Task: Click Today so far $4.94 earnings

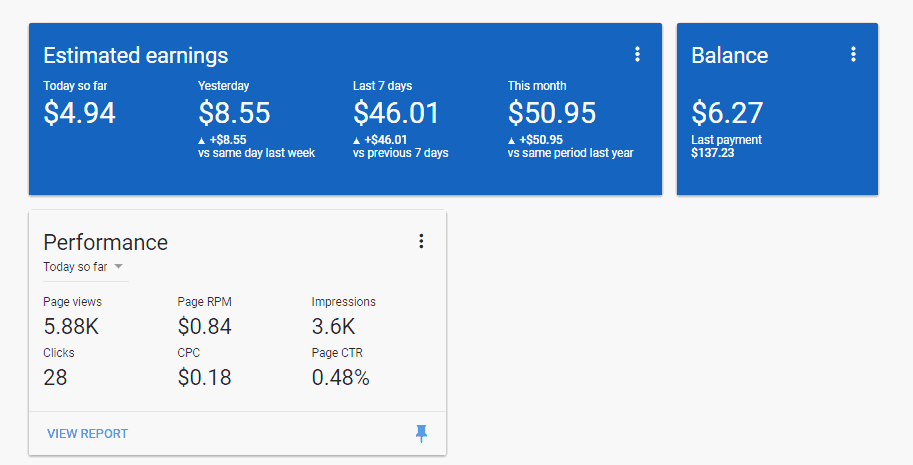Action: 80,112
